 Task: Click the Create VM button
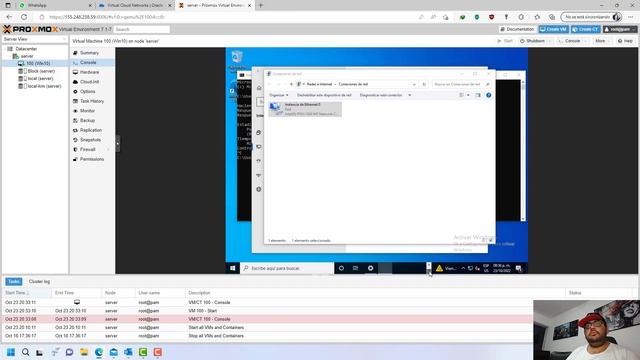pos(553,29)
